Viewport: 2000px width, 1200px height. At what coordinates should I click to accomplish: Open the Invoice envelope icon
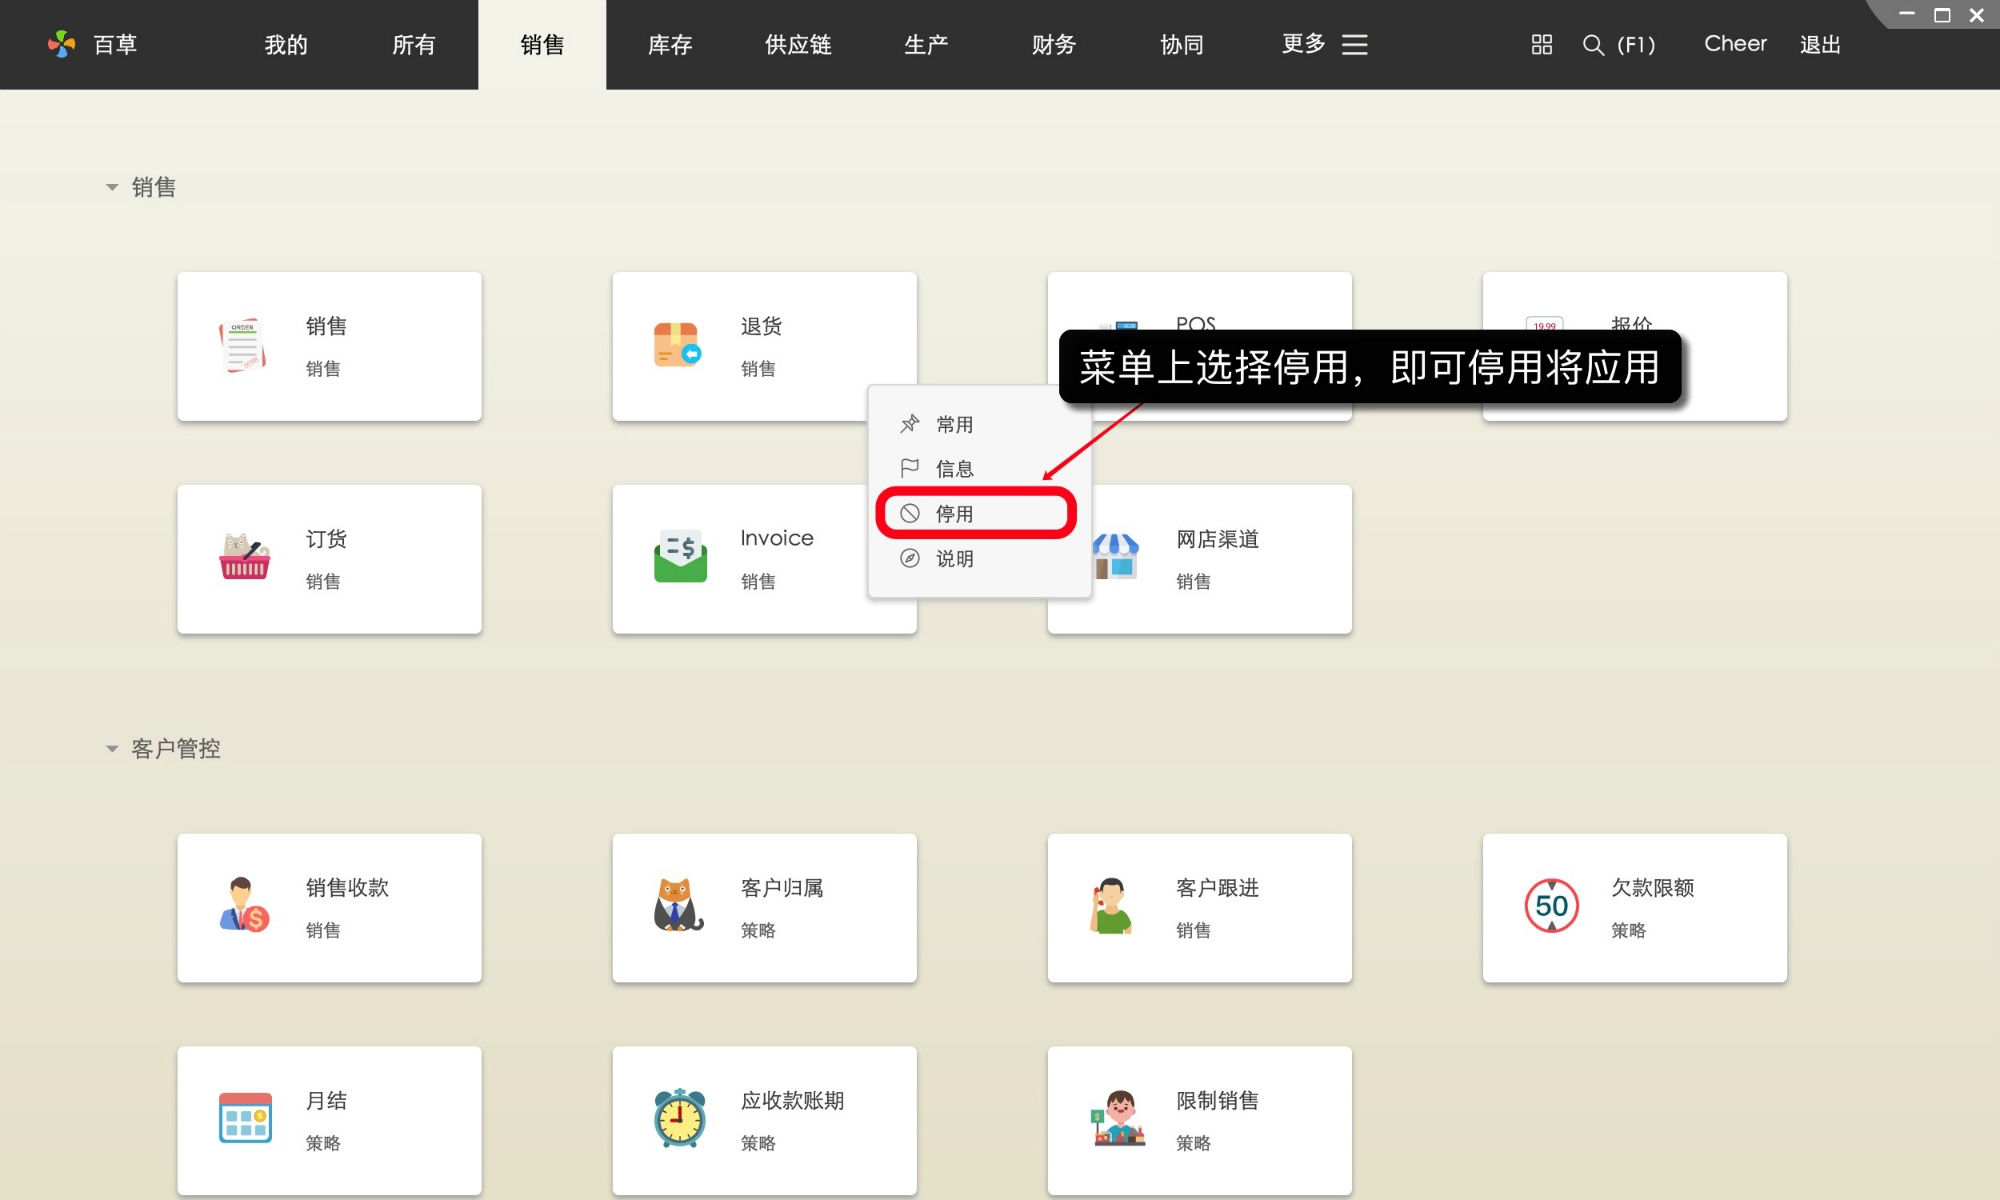[680, 557]
